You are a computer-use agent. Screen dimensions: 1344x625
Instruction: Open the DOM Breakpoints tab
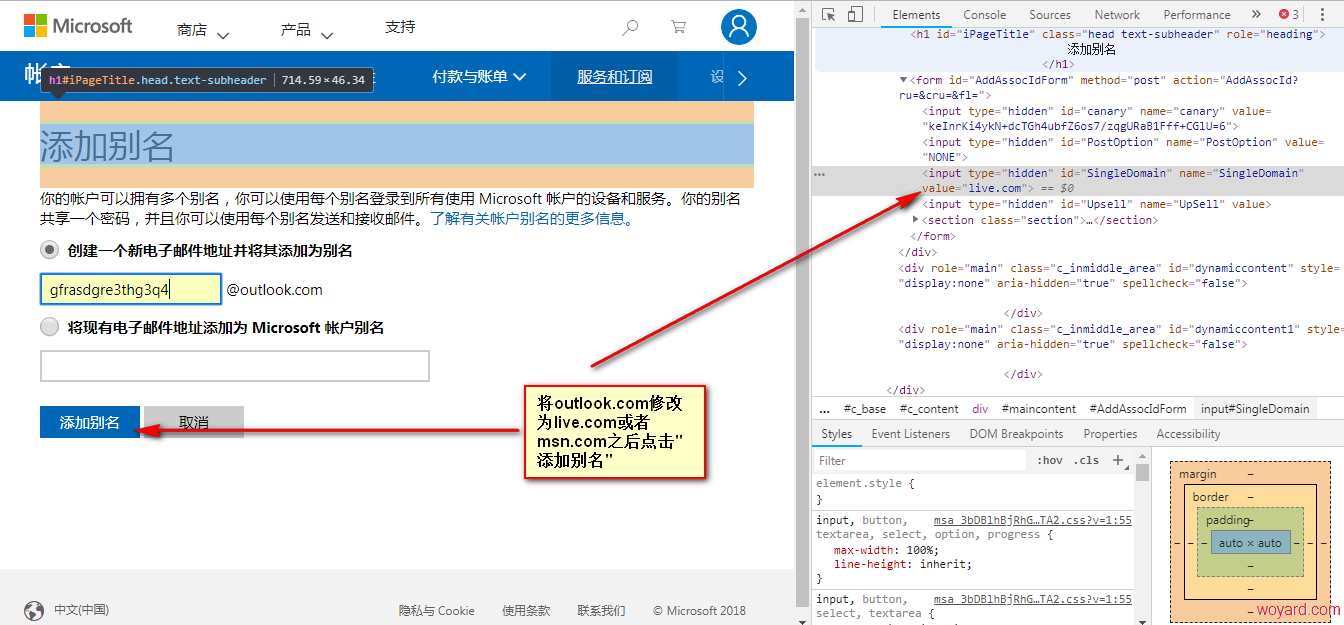[x=1016, y=434]
